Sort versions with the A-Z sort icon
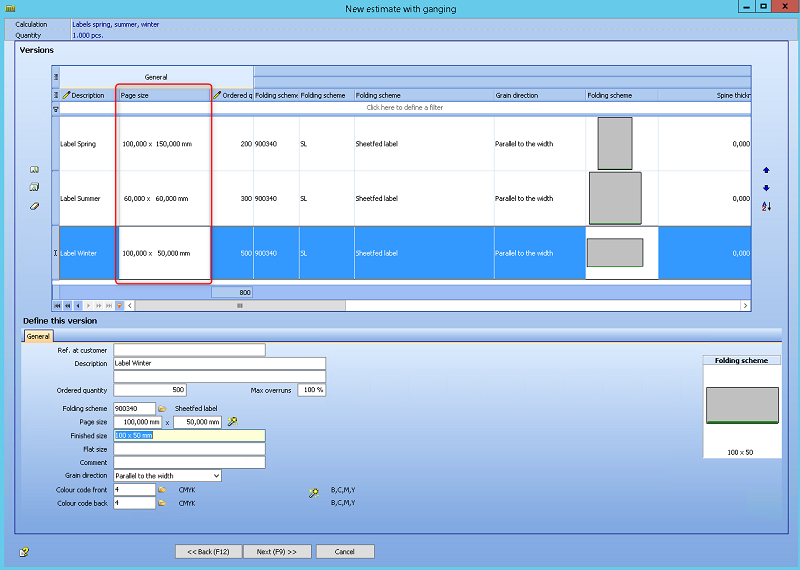The height and width of the screenshot is (570, 800). pyautogui.click(x=766, y=206)
